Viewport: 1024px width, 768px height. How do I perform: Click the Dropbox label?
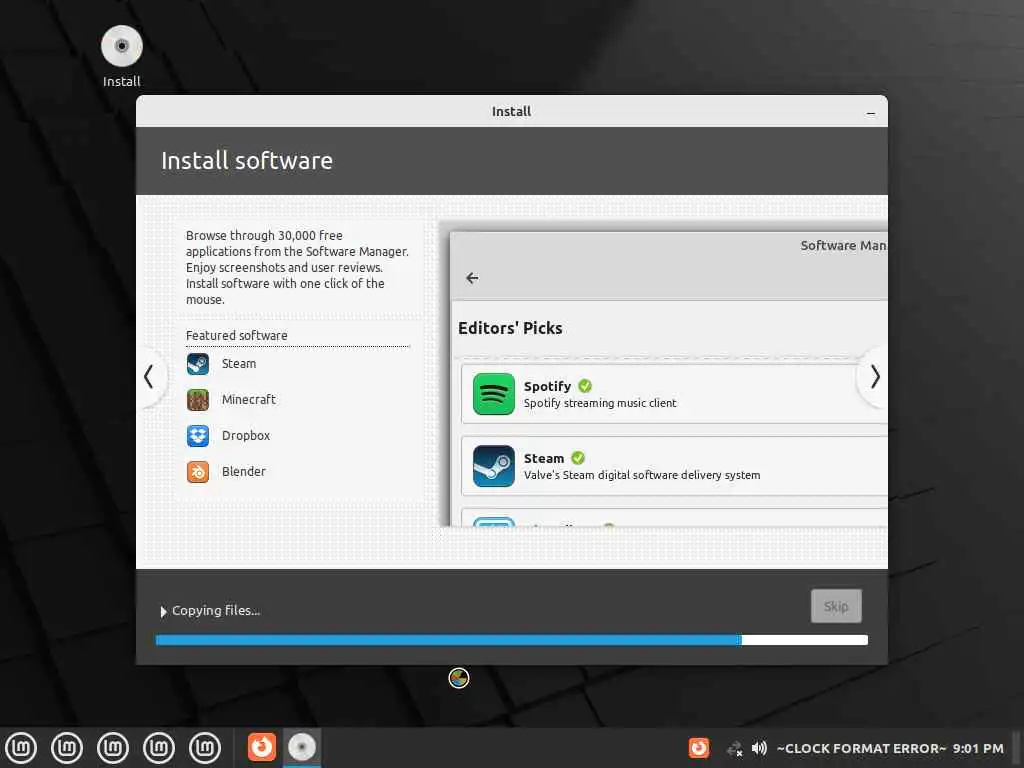click(x=246, y=436)
